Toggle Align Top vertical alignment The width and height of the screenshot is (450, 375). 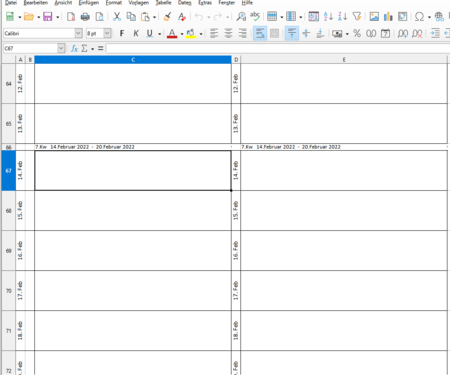coord(292,33)
